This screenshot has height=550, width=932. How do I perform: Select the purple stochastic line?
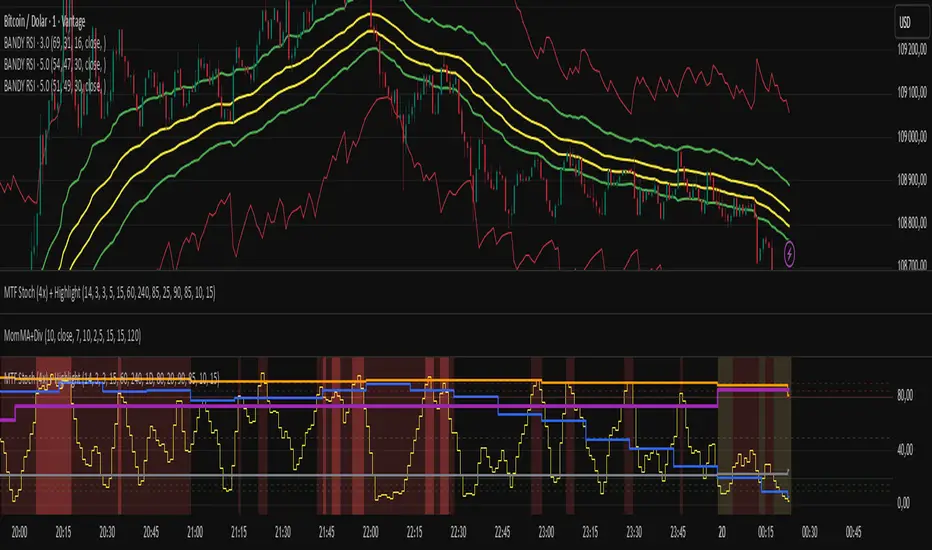300,406
